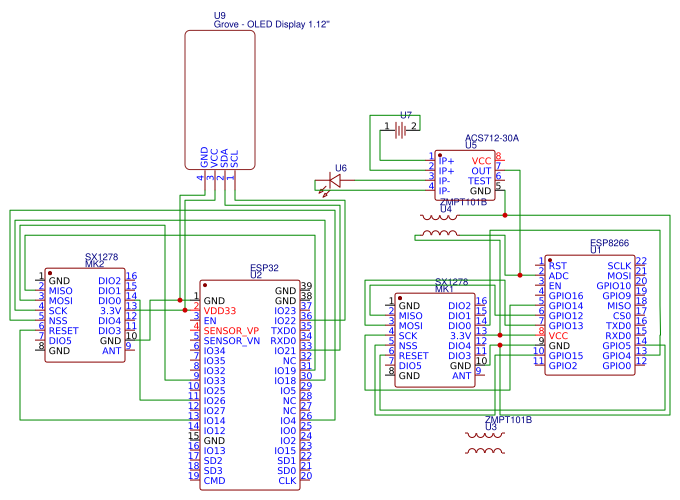Select the SENSOR_VP pin on ESP32
Viewport: 680px width, 500px height.
click(x=231, y=330)
